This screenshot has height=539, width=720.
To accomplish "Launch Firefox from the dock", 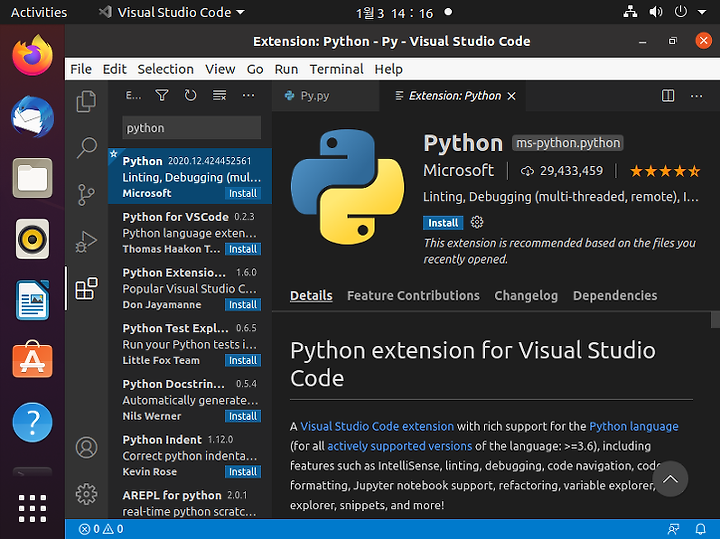I will 32,56.
